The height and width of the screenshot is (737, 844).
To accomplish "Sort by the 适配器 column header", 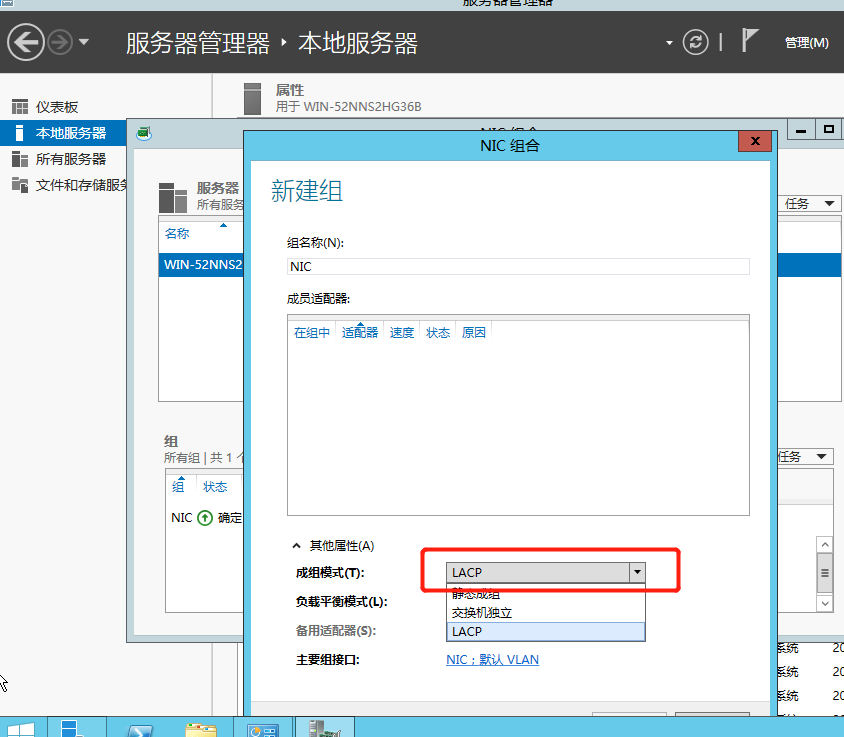I will click(x=360, y=333).
